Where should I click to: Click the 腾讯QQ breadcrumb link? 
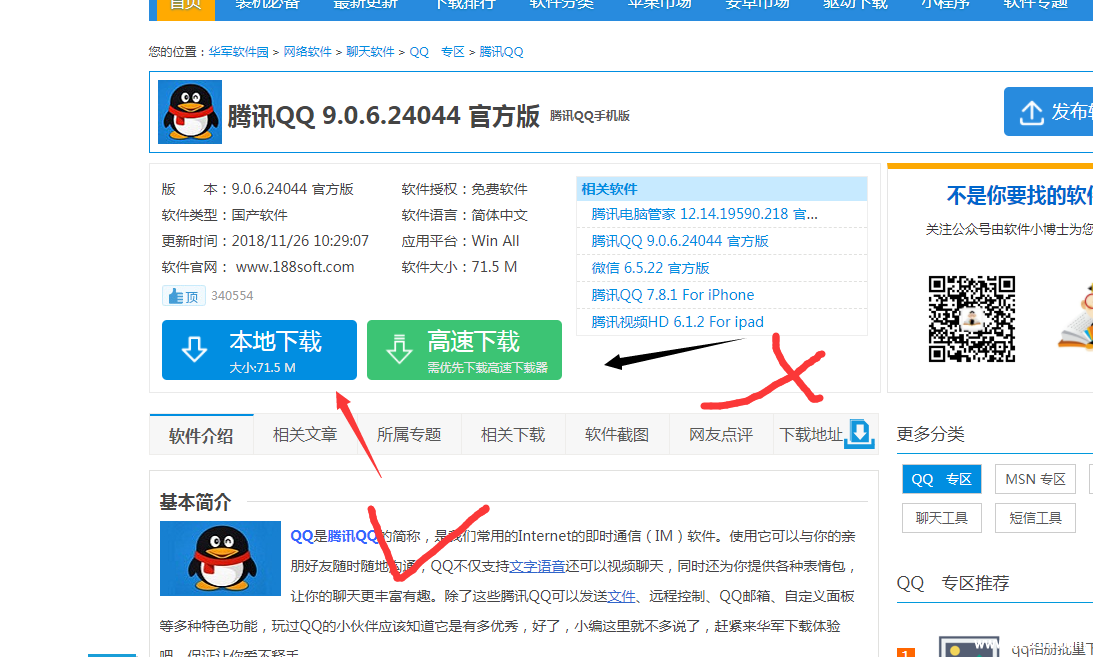pos(501,52)
